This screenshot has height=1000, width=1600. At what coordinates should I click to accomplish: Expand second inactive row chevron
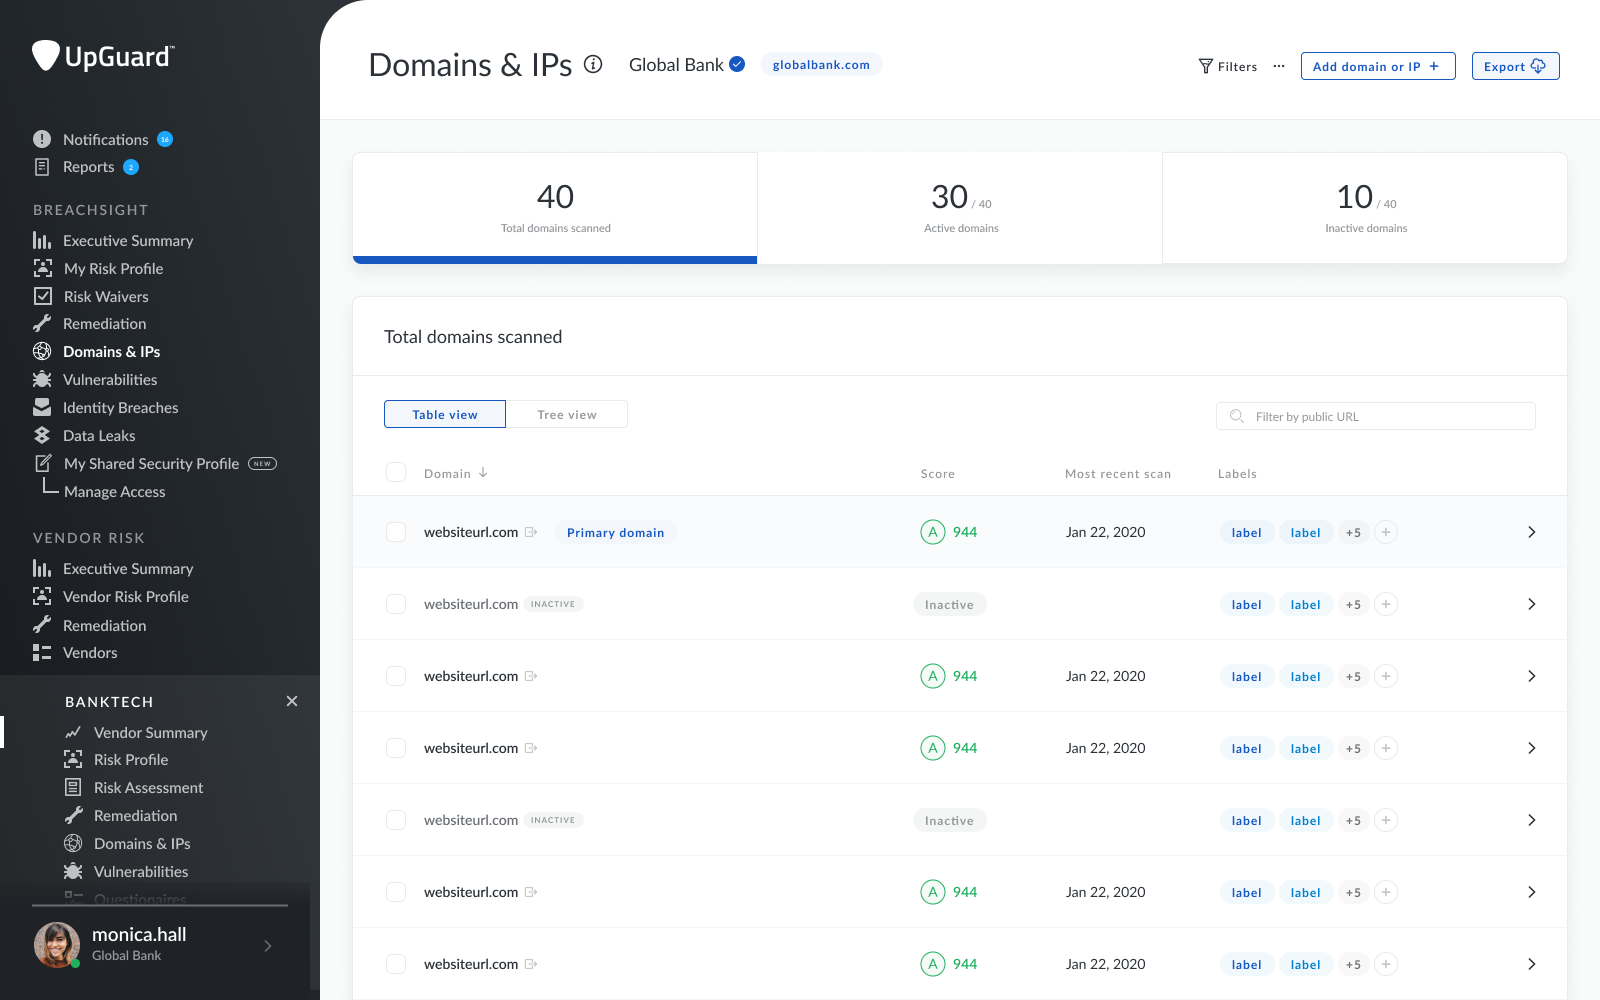(1531, 820)
